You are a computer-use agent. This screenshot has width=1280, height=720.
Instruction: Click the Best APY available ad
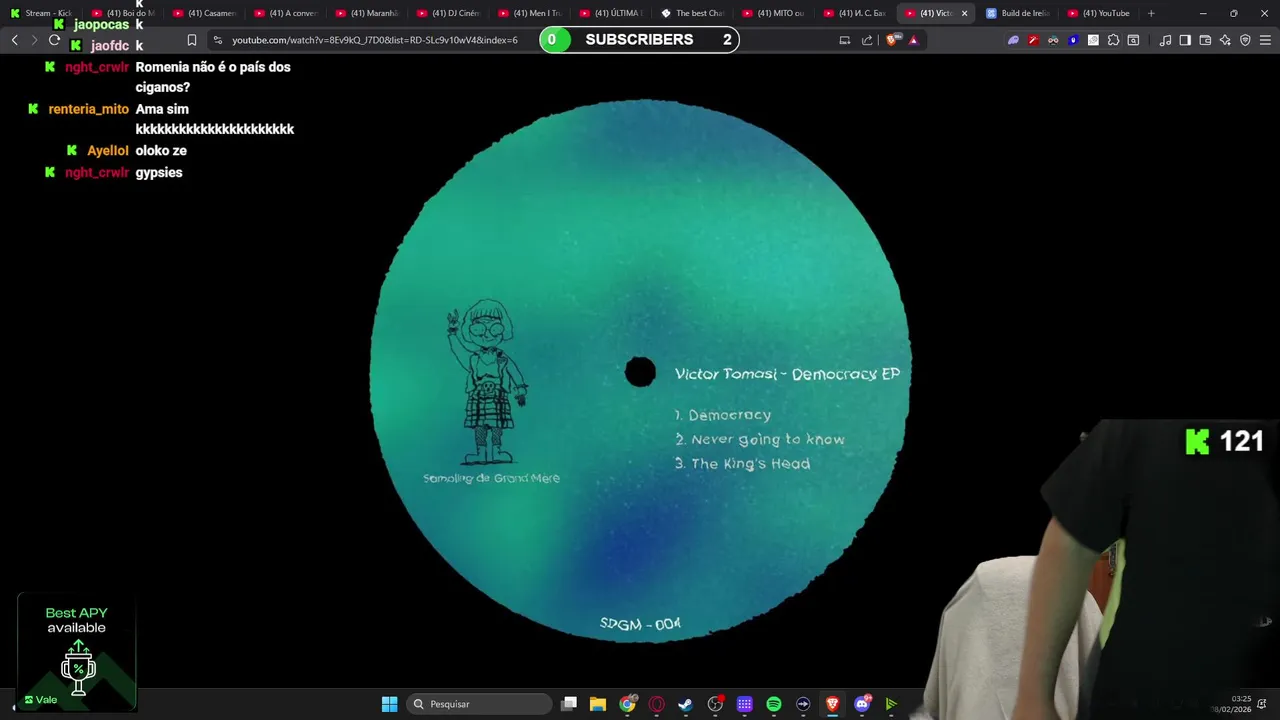click(77, 652)
